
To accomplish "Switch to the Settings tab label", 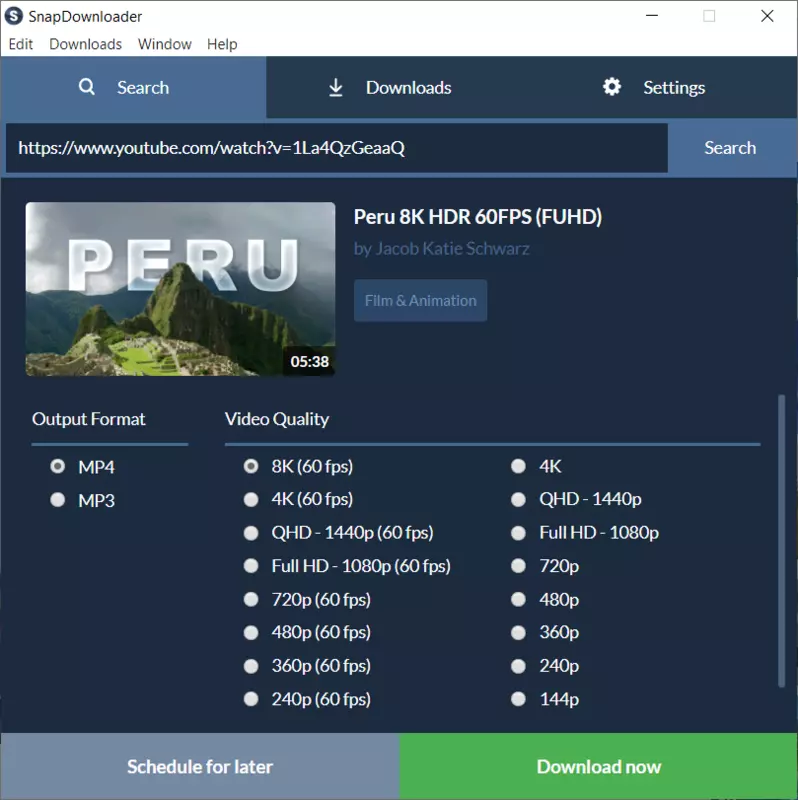I will (x=674, y=87).
